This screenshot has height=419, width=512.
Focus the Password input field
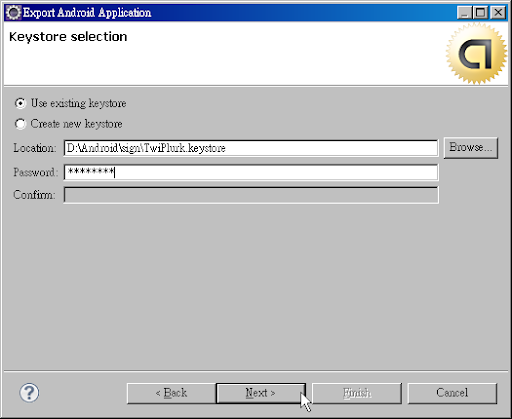(x=251, y=172)
